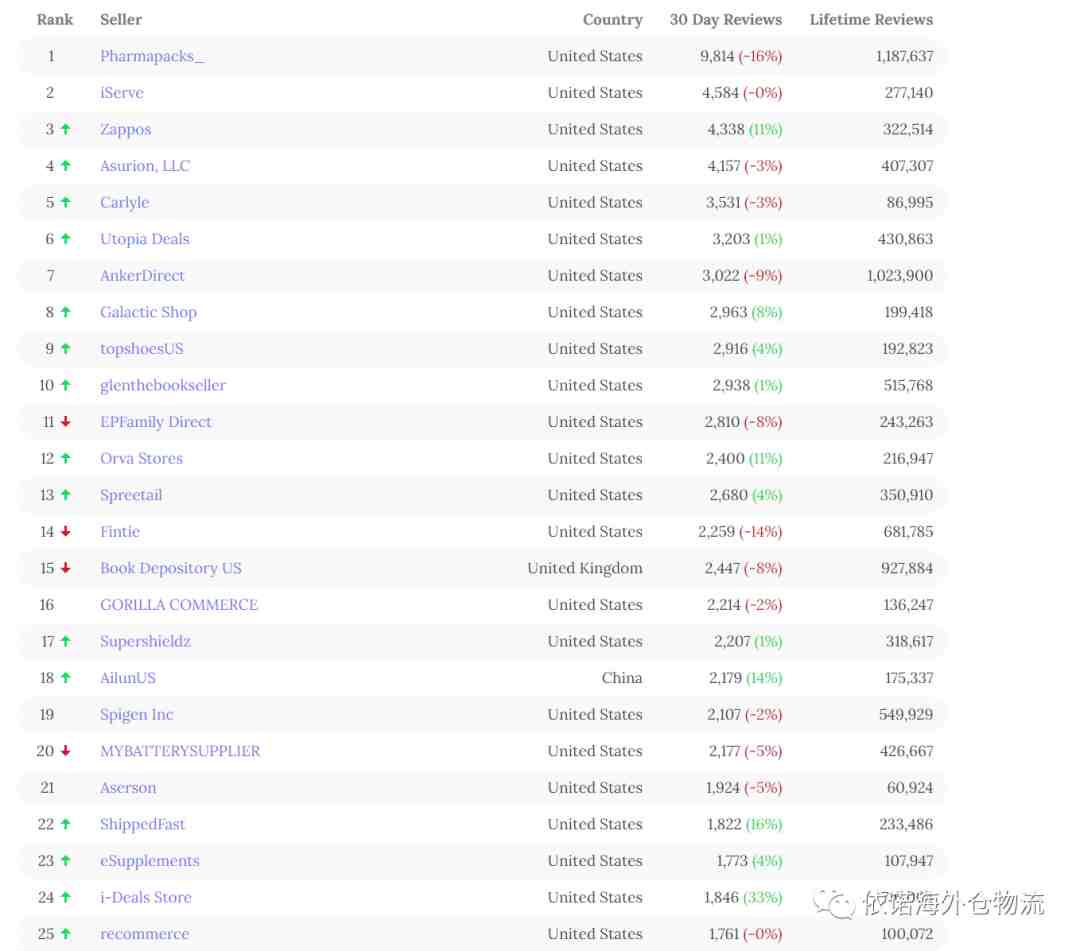
Task: Click the up arrow in the Orva Stores row
Action: pos(65,458)
